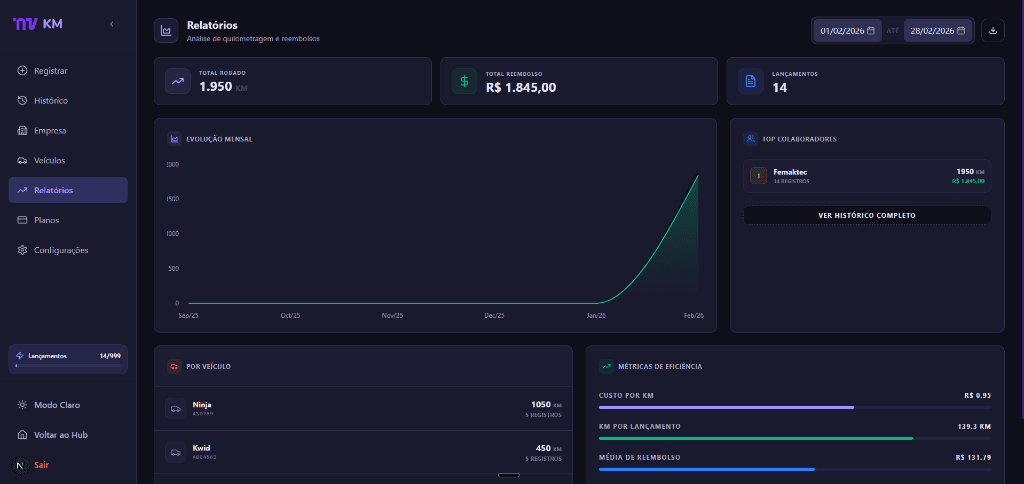Click the Total Reembolso dollar icon
The width and height of the screenshot is (1024, 484).
464,81
